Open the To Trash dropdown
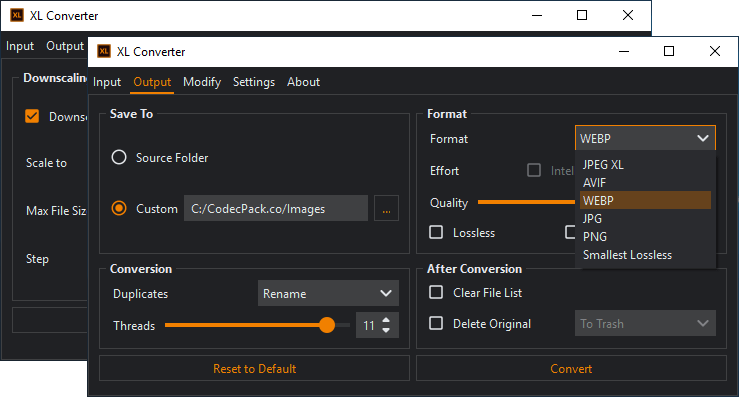The image size is (739, 397). tap(645, 323)
